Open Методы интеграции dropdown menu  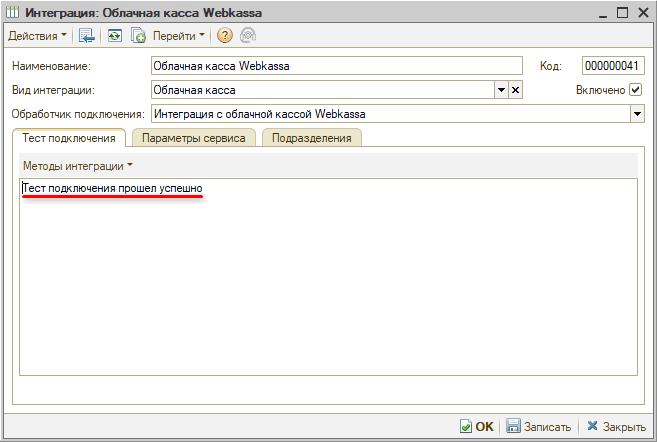click(x=78, y=166)
